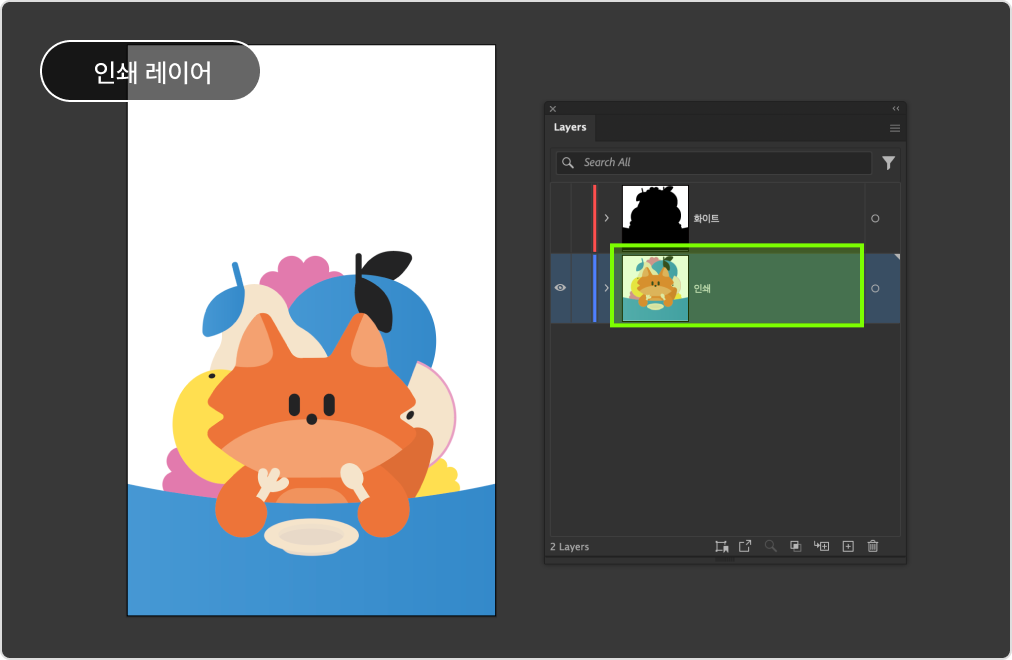Click the Export artboard-bookmark icon in panel footer
1012x660 pixels.
click(x=721, y=546)
